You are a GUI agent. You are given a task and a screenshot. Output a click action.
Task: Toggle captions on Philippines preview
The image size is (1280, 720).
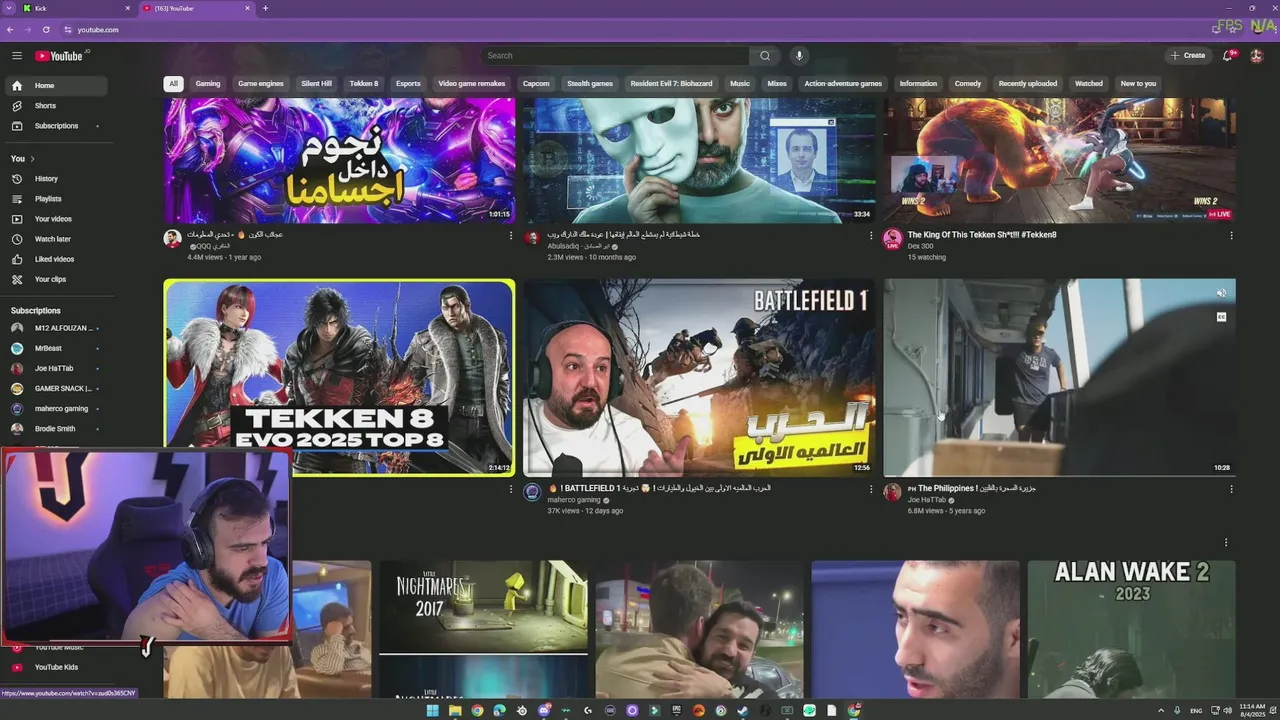1221,317
